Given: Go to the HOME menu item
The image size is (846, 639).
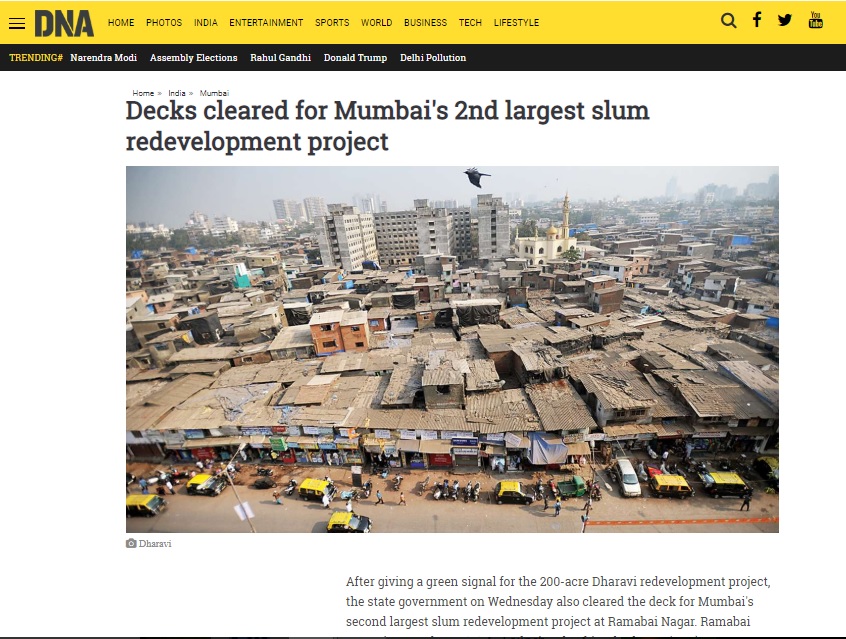Looking at the screenshot, I should click(121, 23).
